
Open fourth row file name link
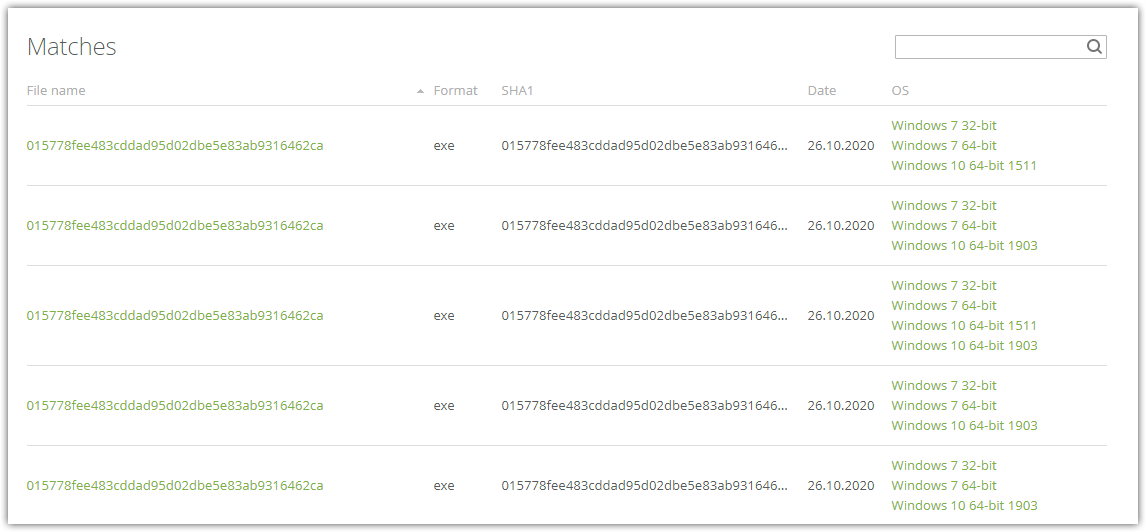[175, 406]
